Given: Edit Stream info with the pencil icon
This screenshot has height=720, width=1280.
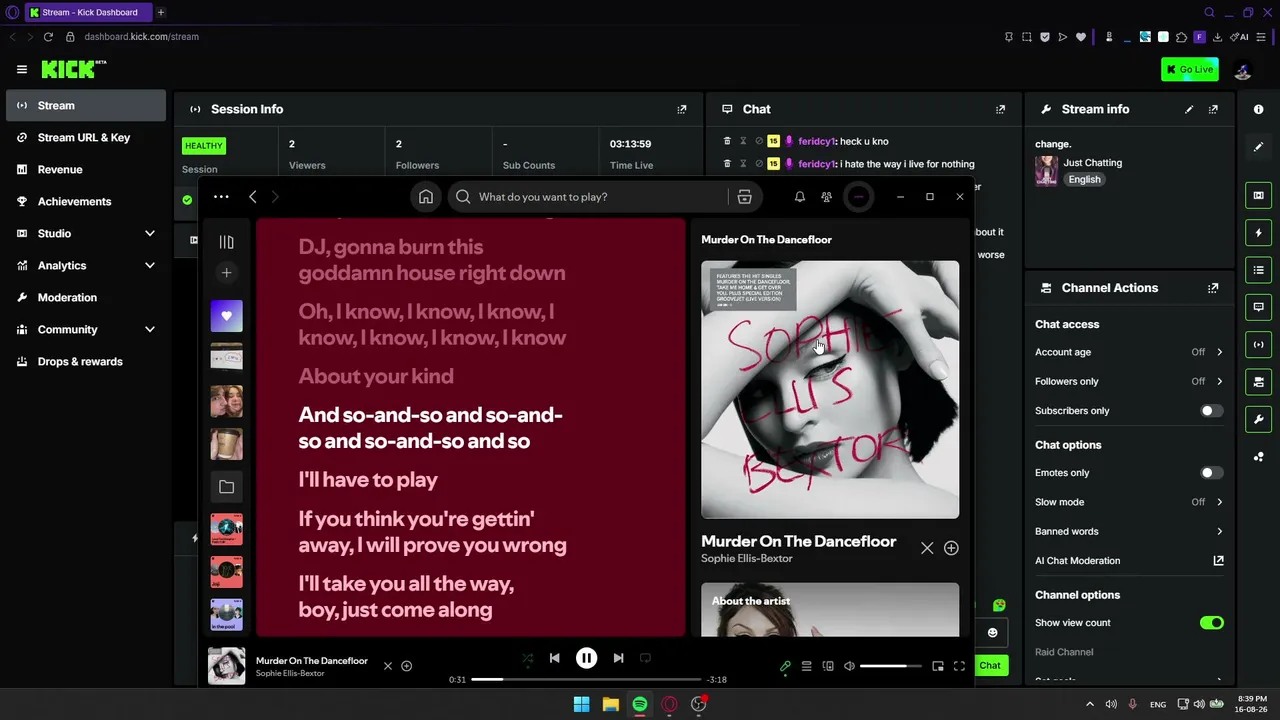Looking at the screenshot, I should pyautogui.click(x=1189, y=109).
